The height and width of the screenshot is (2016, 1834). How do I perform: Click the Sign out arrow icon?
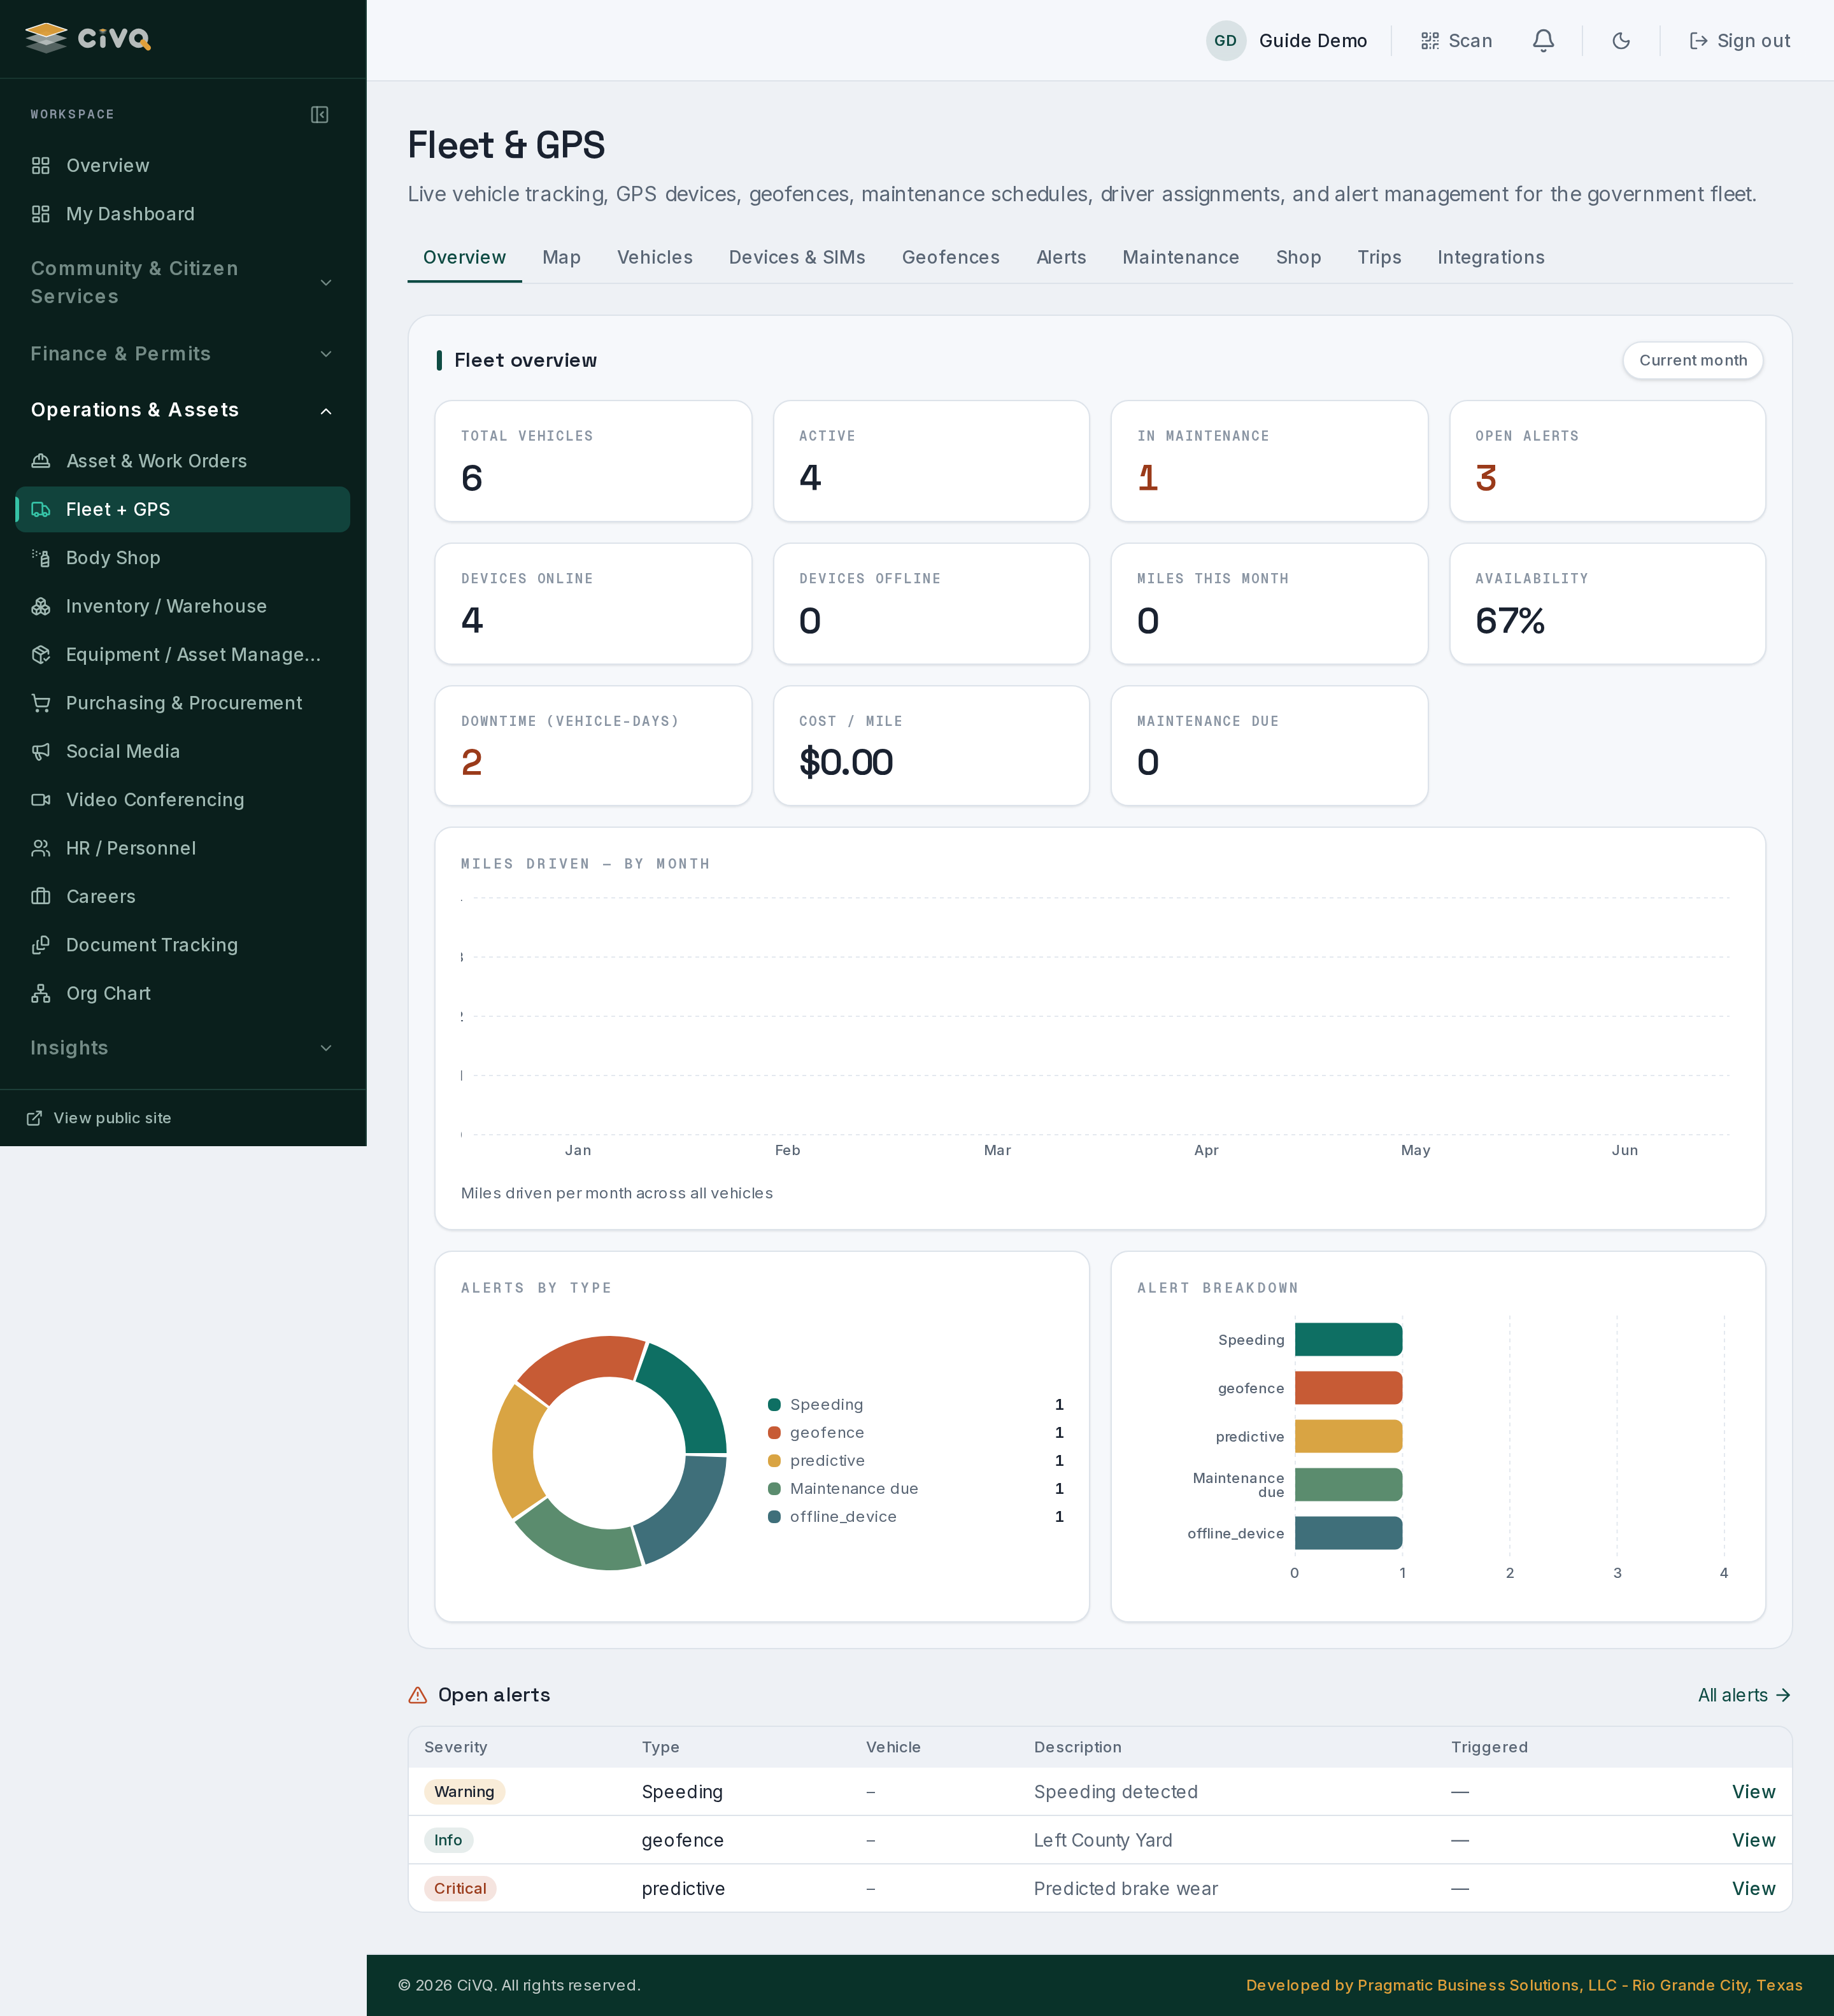1698,41
